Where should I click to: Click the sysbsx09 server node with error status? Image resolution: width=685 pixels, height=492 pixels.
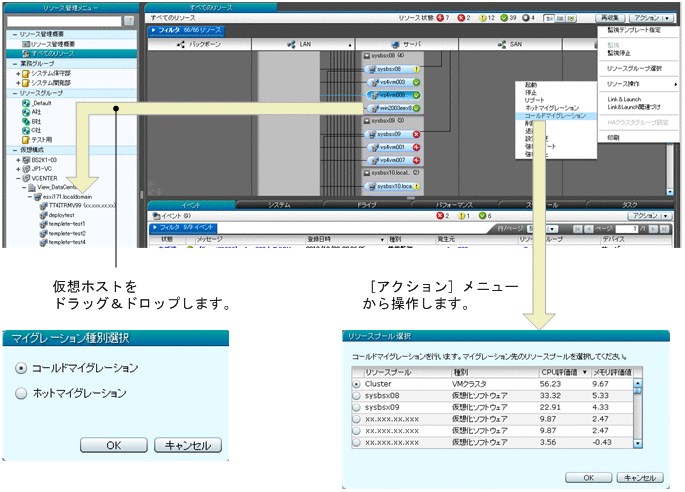392,134
